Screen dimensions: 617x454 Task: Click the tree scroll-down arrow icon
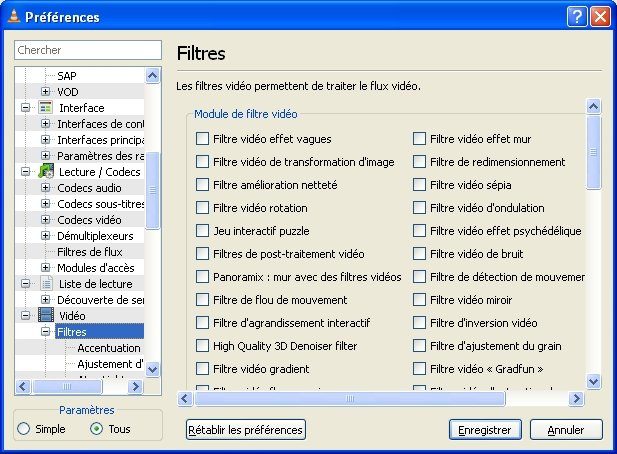[152, 369]
